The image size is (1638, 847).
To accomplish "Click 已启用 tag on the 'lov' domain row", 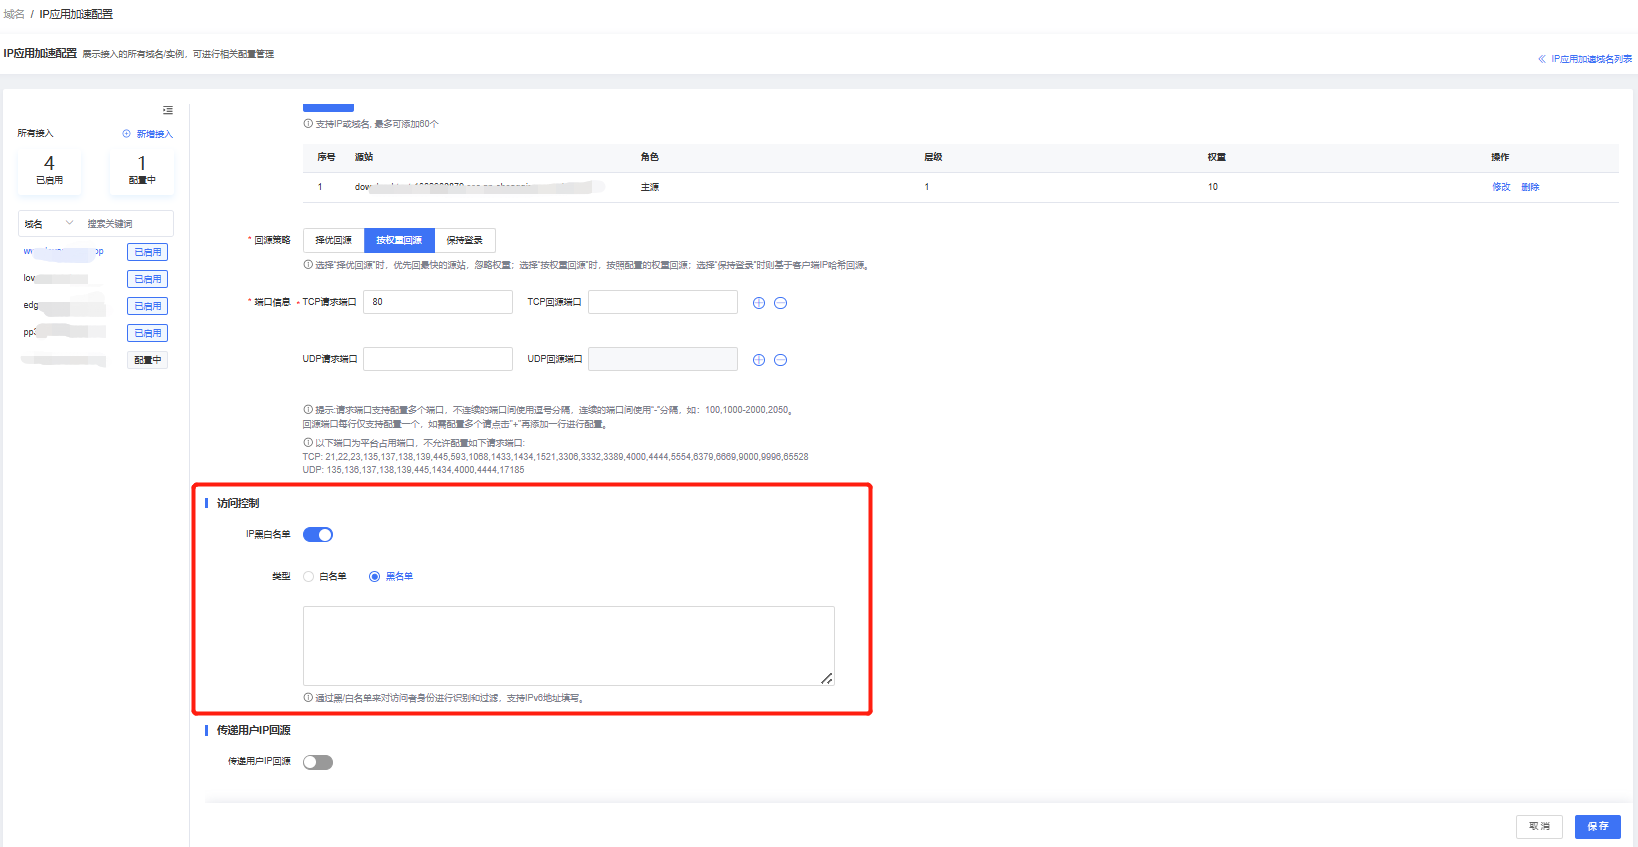I will tap(148, 279).
